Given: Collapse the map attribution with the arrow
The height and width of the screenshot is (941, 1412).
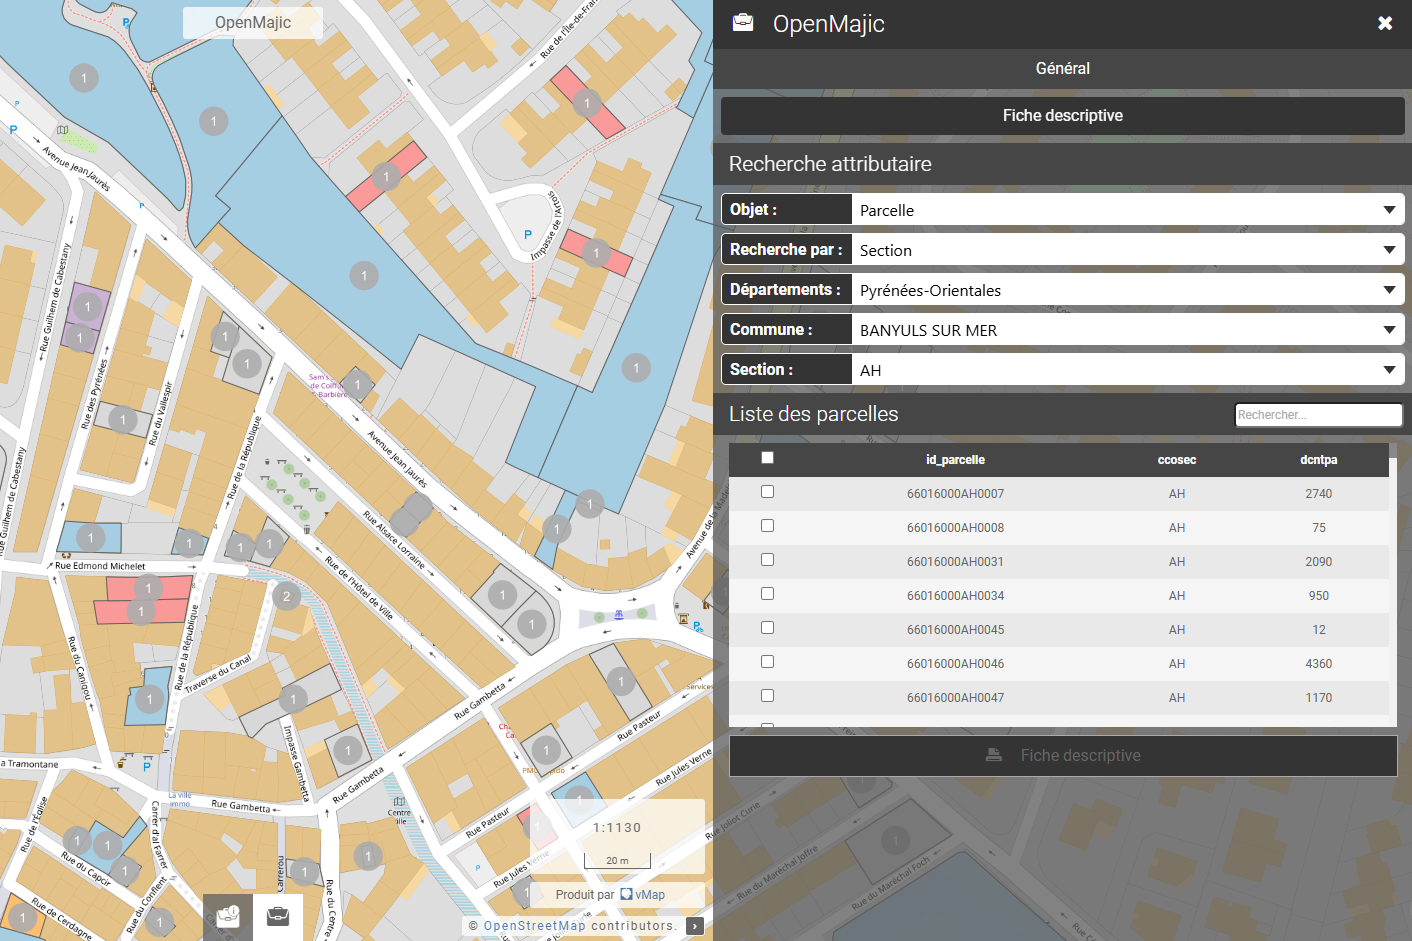Looking at the screenshot, I should [x=695, y=926].
